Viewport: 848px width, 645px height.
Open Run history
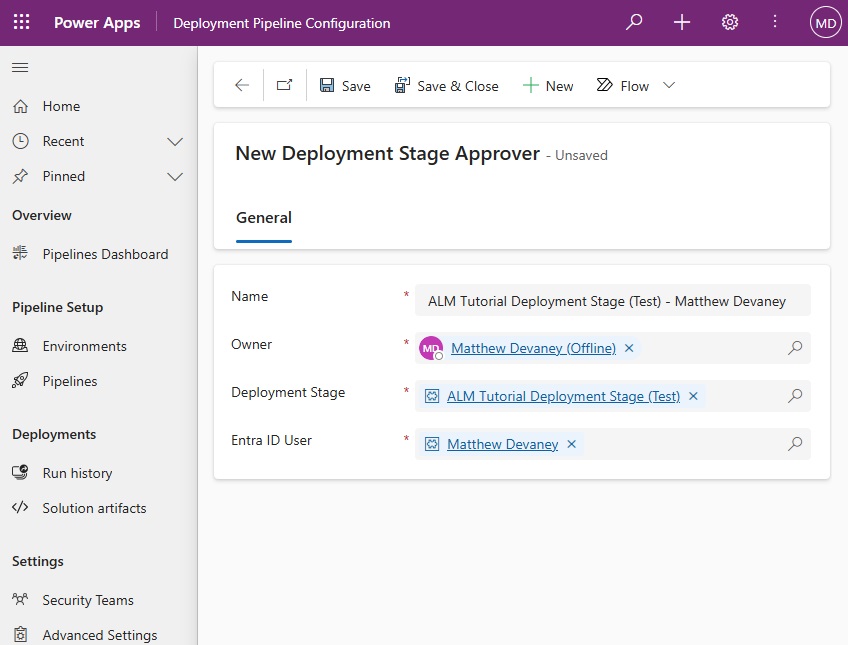(x=77, y=473)
